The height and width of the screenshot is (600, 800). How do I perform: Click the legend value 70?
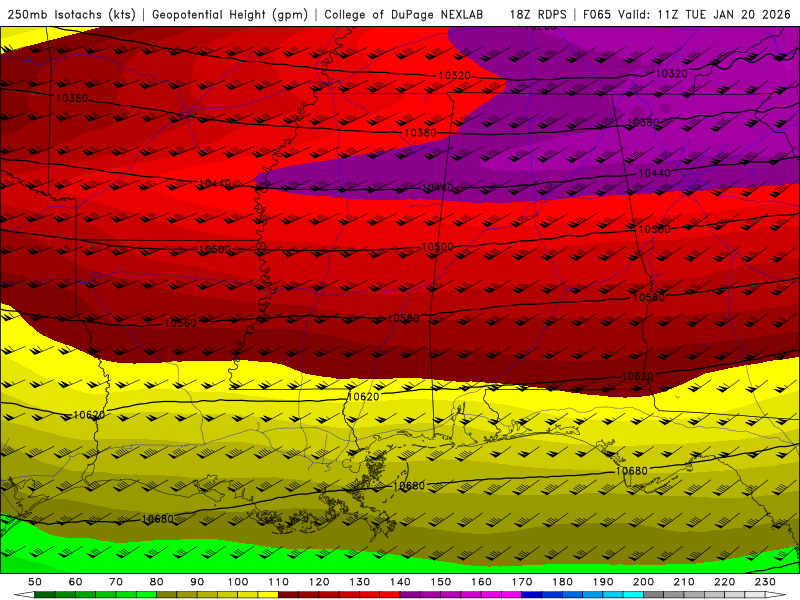[x=116, y=582]
